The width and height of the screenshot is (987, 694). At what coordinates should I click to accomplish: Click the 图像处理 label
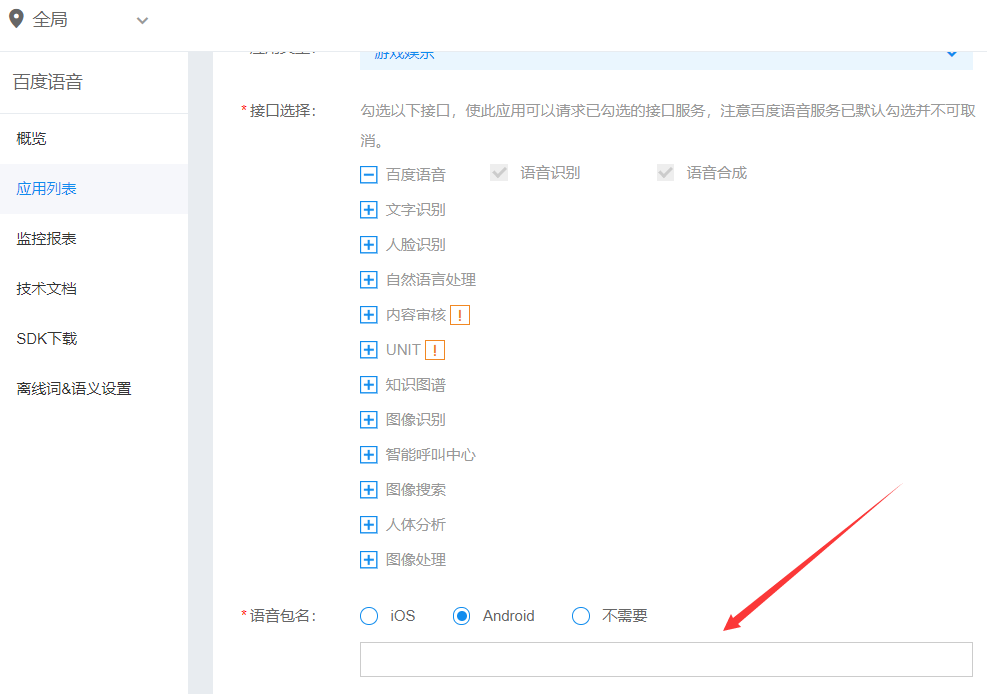pyautogui.click(x=415, y=559)
